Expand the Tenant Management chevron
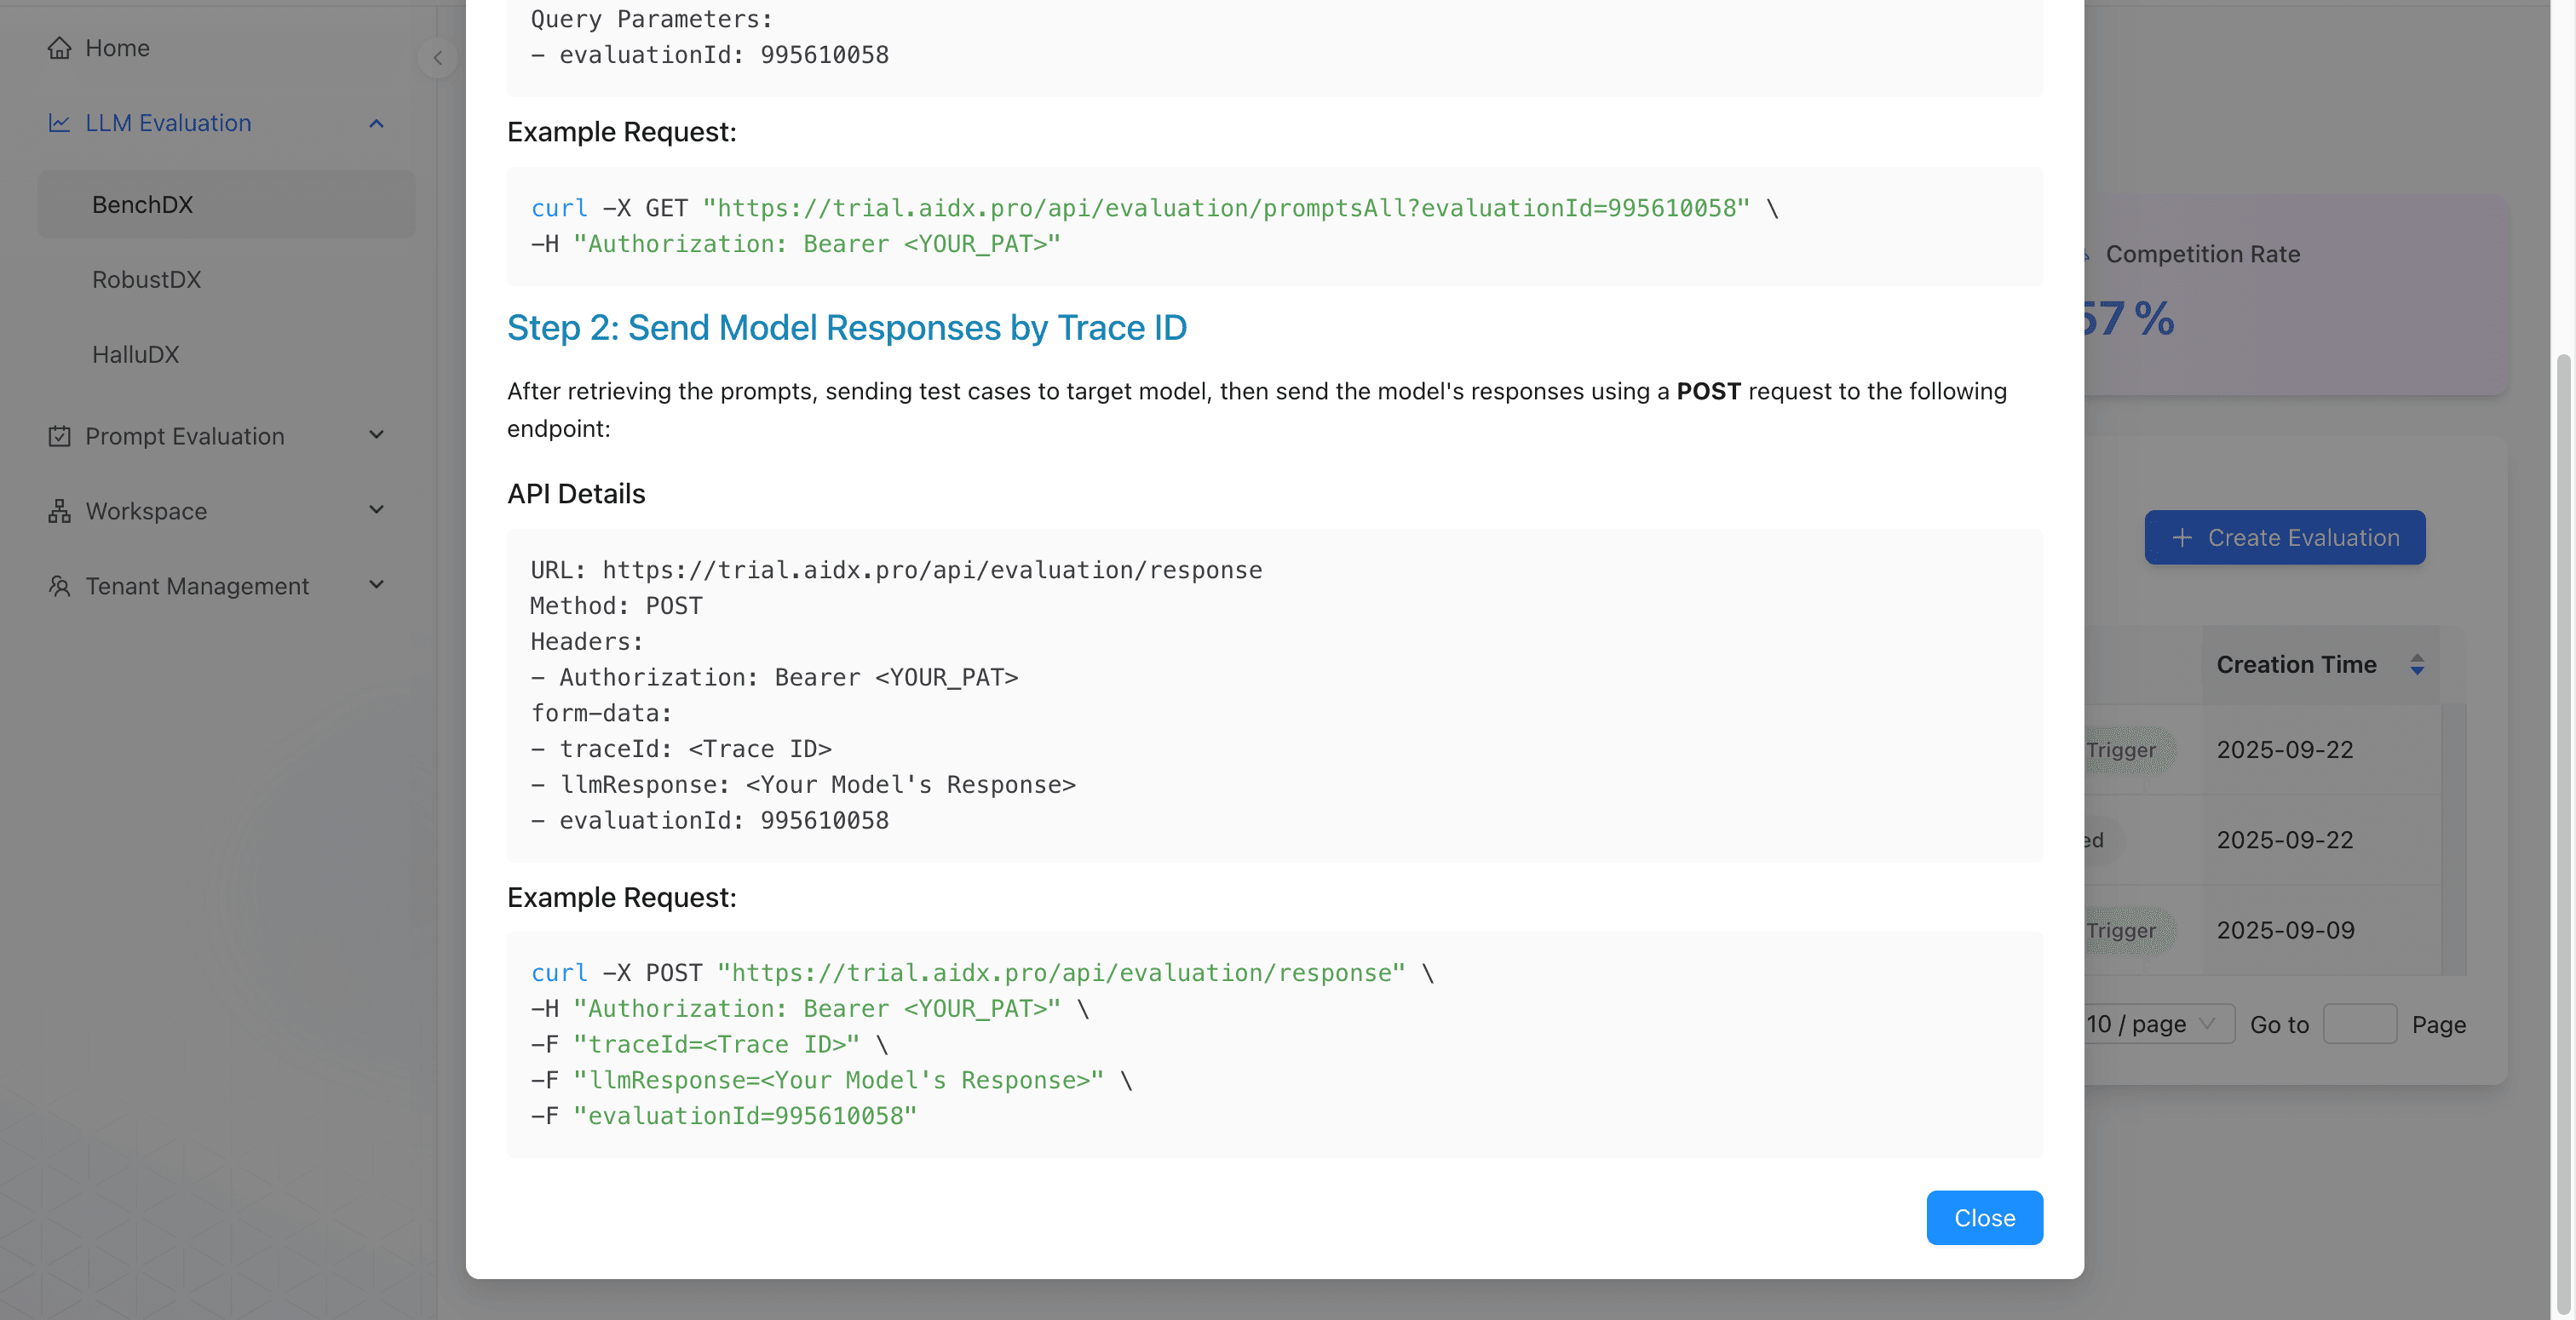 376,585
